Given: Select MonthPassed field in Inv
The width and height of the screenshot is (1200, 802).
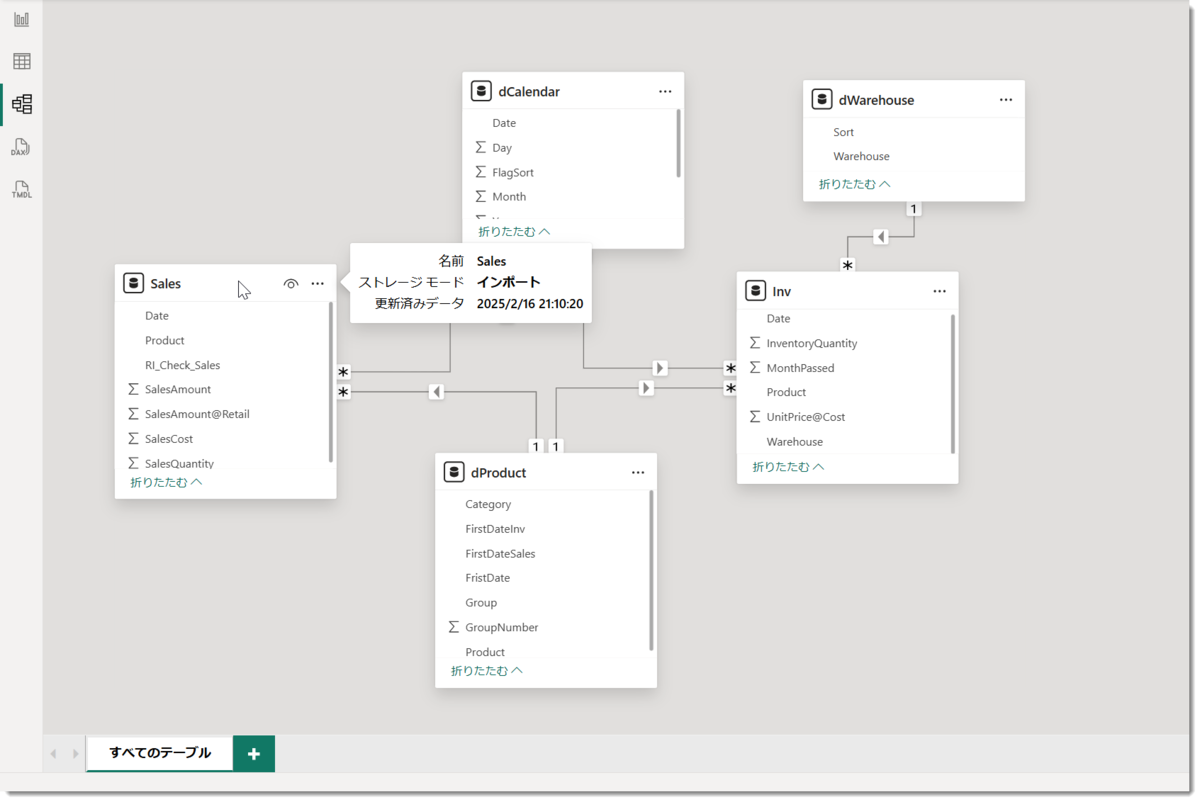Looking at the screenshot, I should pyautogui.click(x=800, y=368).
